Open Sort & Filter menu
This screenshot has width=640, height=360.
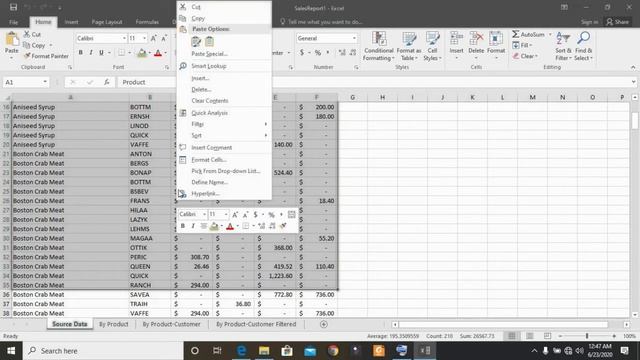click(x=563, y=46)
